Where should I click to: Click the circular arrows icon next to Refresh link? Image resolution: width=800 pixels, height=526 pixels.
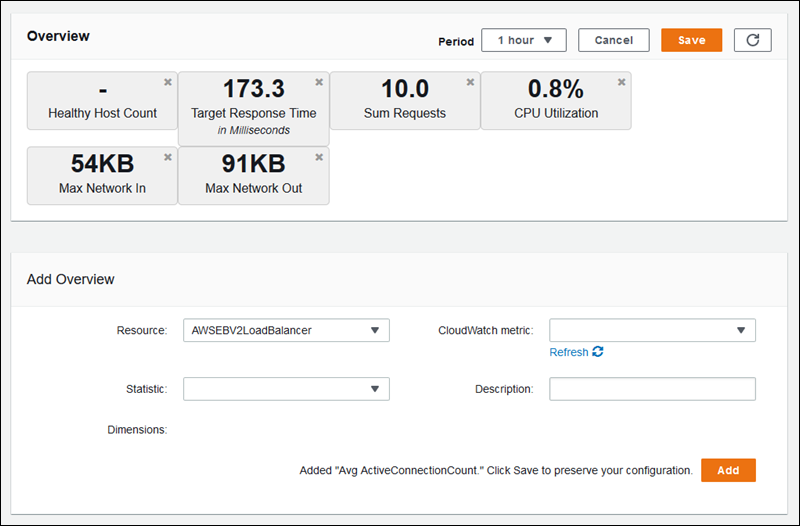pyautogui.click(x=598, y=352)
